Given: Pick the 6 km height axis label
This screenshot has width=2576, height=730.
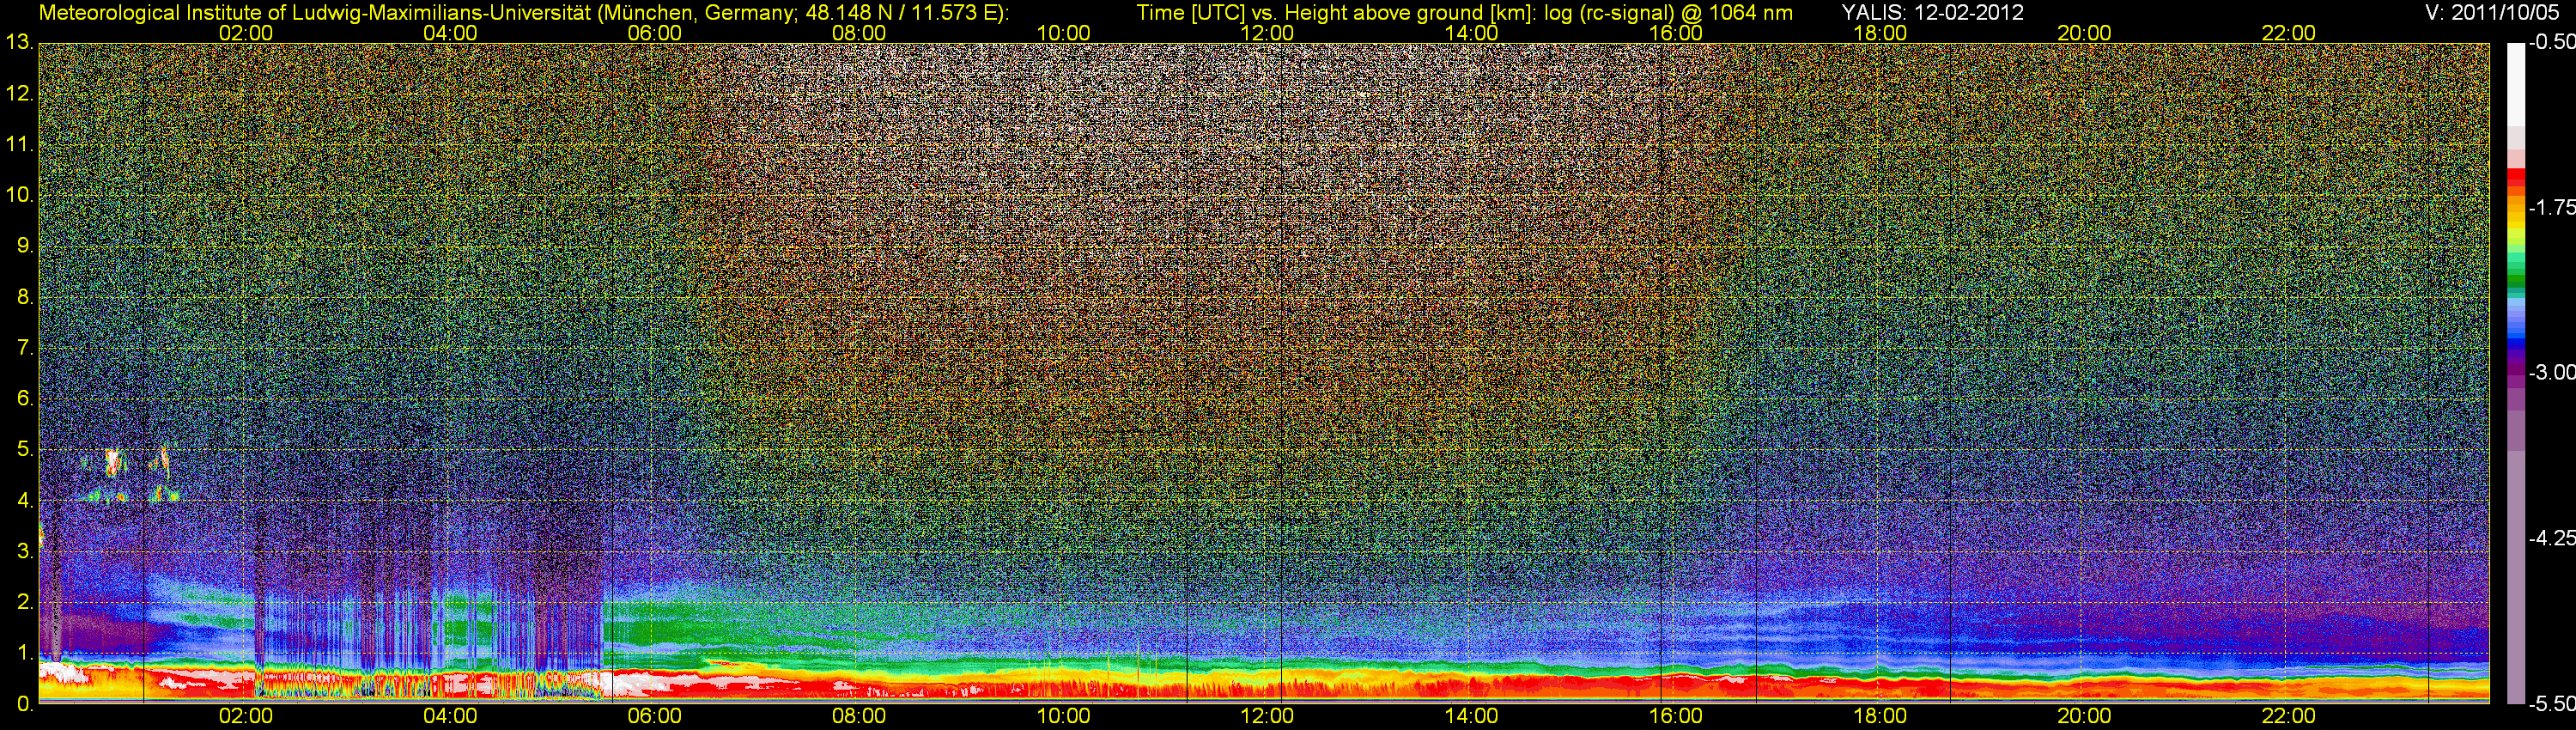Looking at the screenshot, I should 24,399.
